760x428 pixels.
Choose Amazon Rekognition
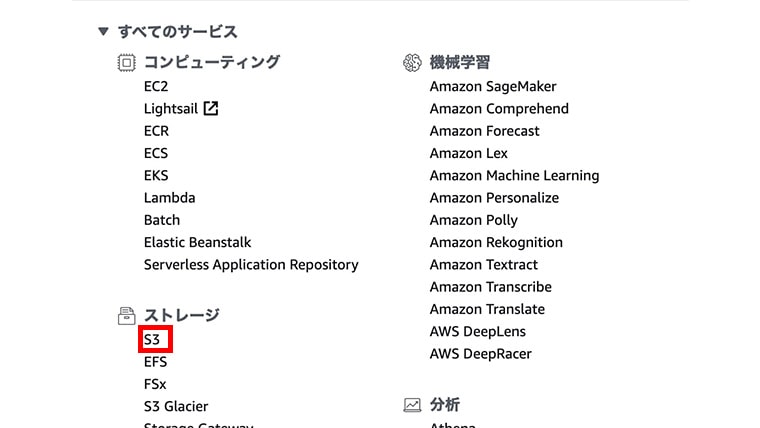(496, 242)
